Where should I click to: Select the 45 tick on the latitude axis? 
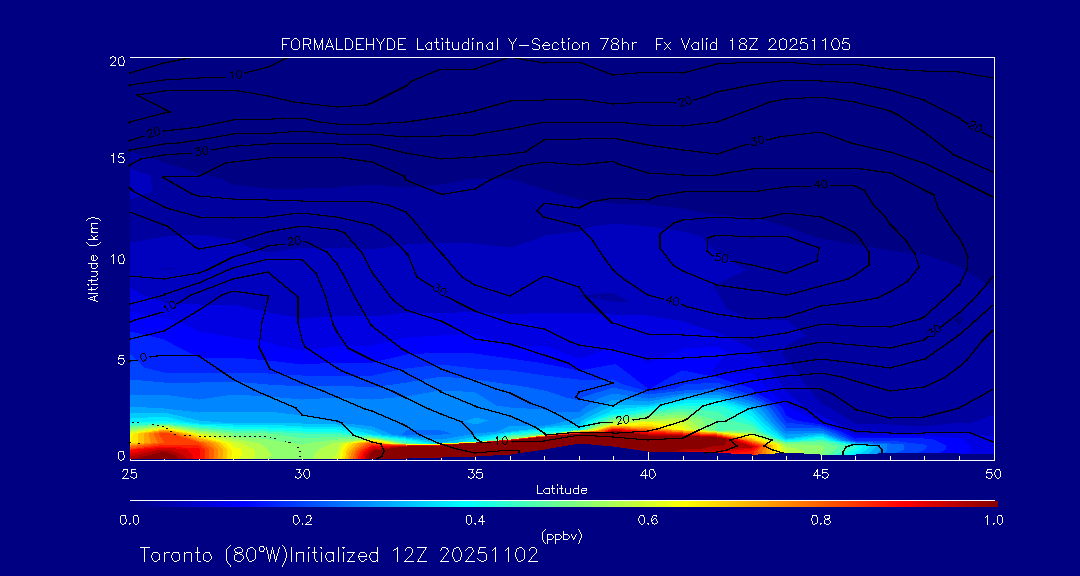[x=821, y=472]
